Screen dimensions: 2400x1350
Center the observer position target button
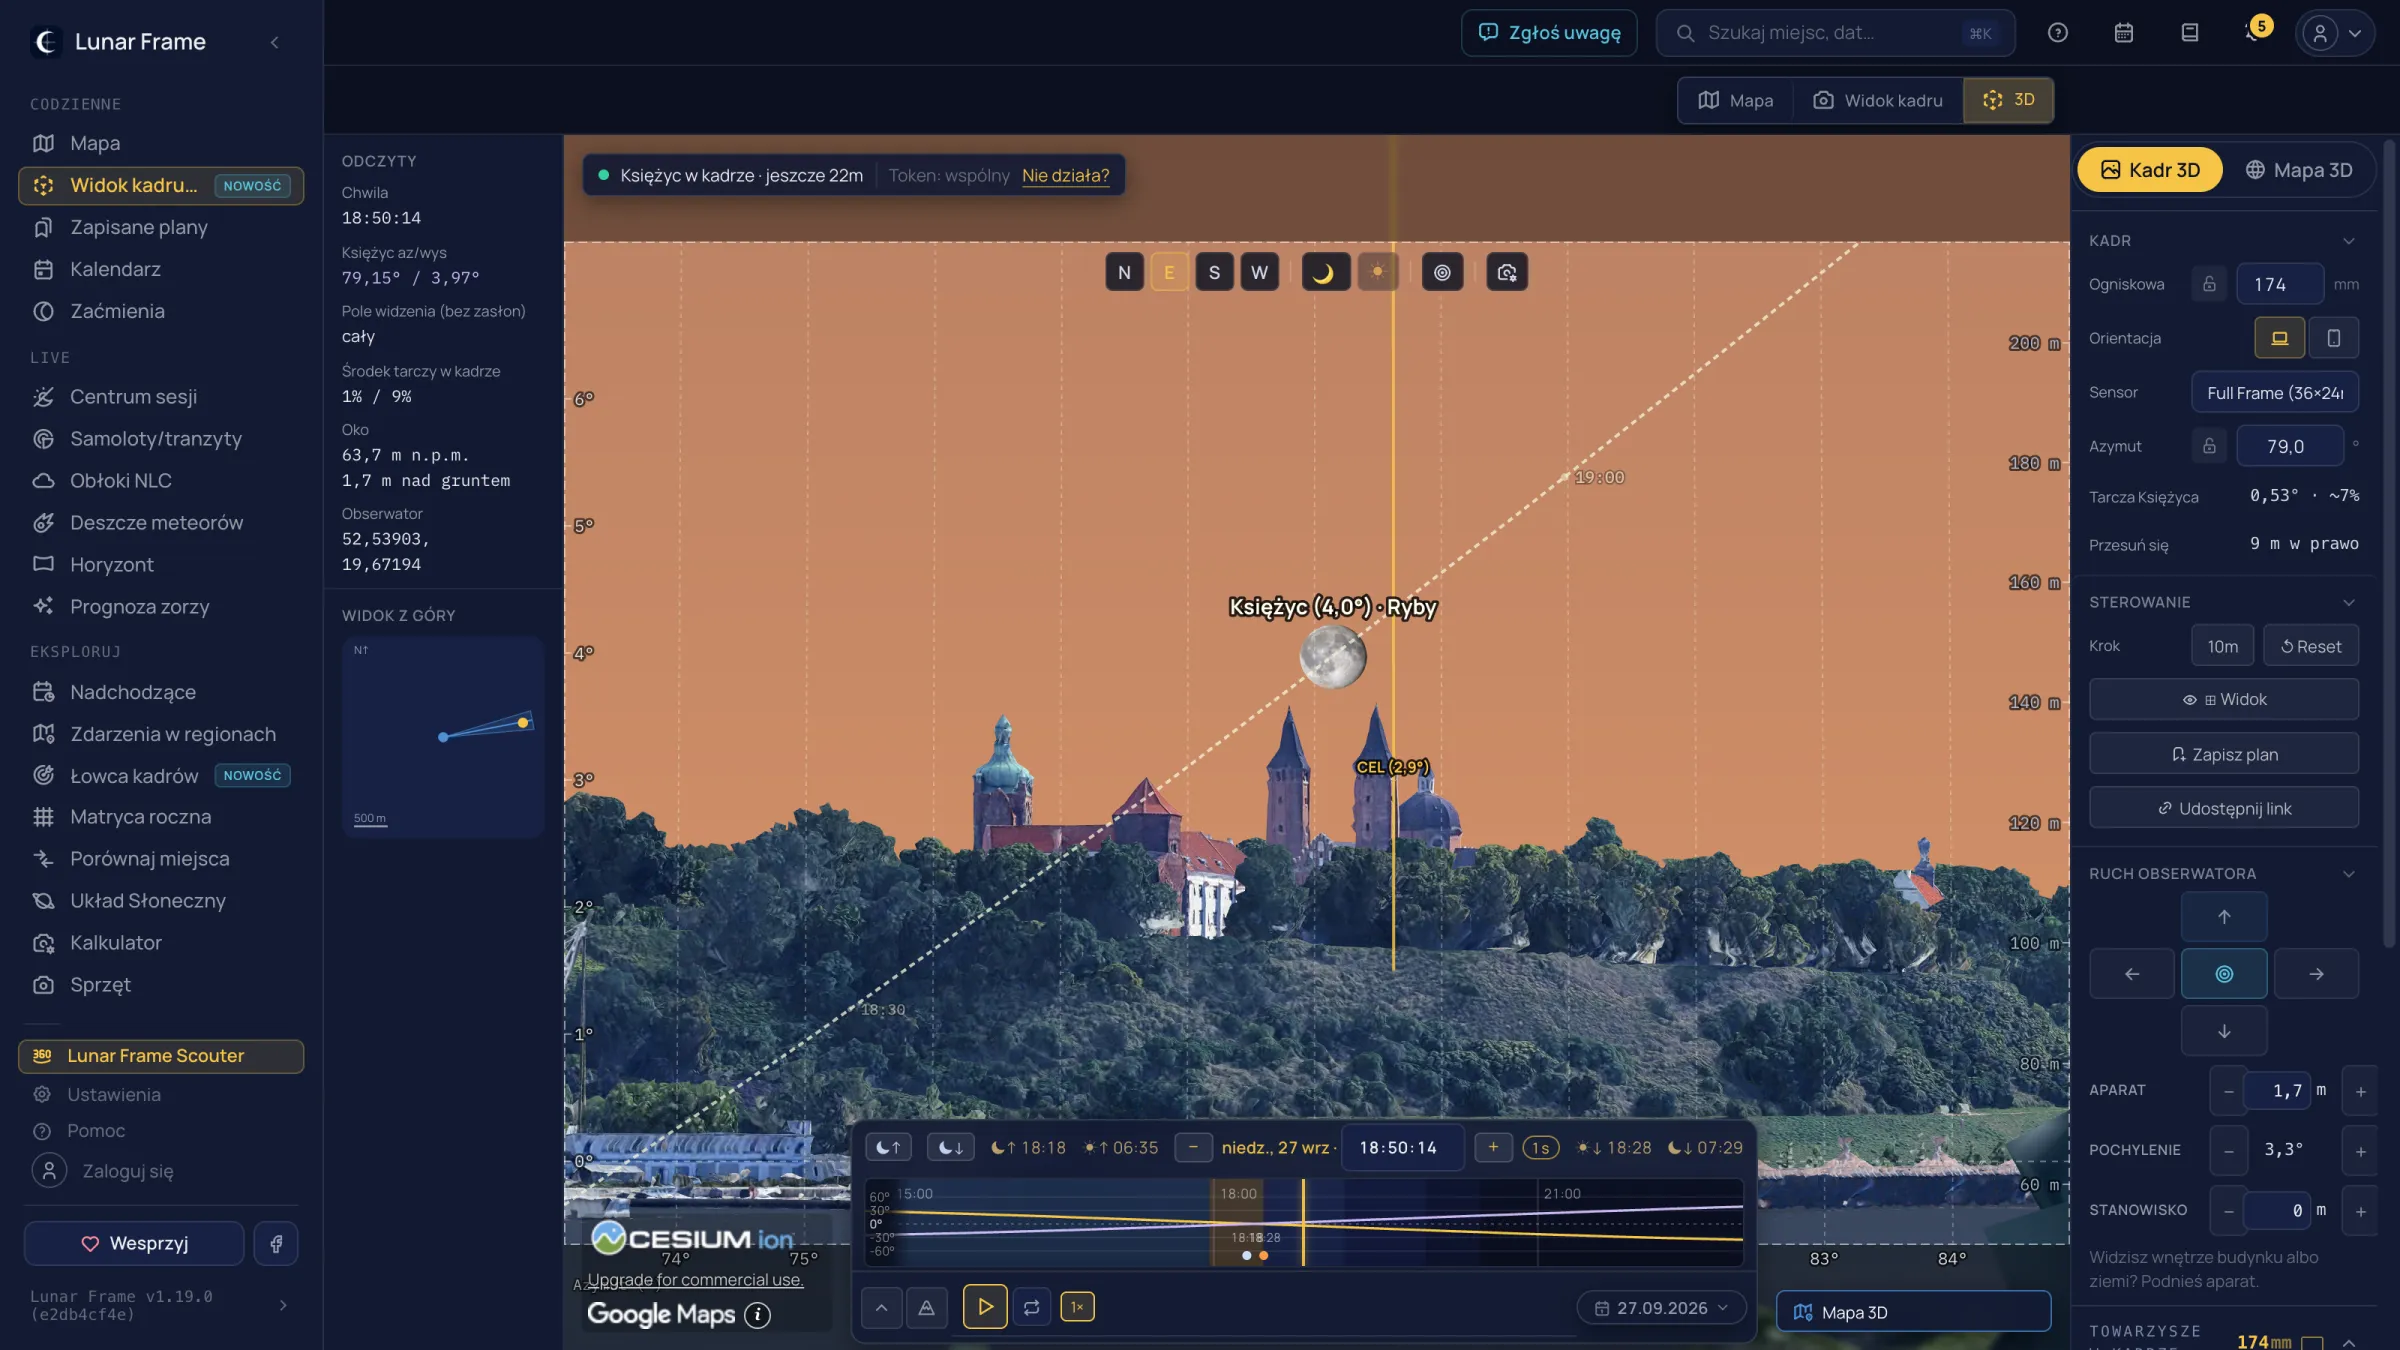tap(2224, 974)
